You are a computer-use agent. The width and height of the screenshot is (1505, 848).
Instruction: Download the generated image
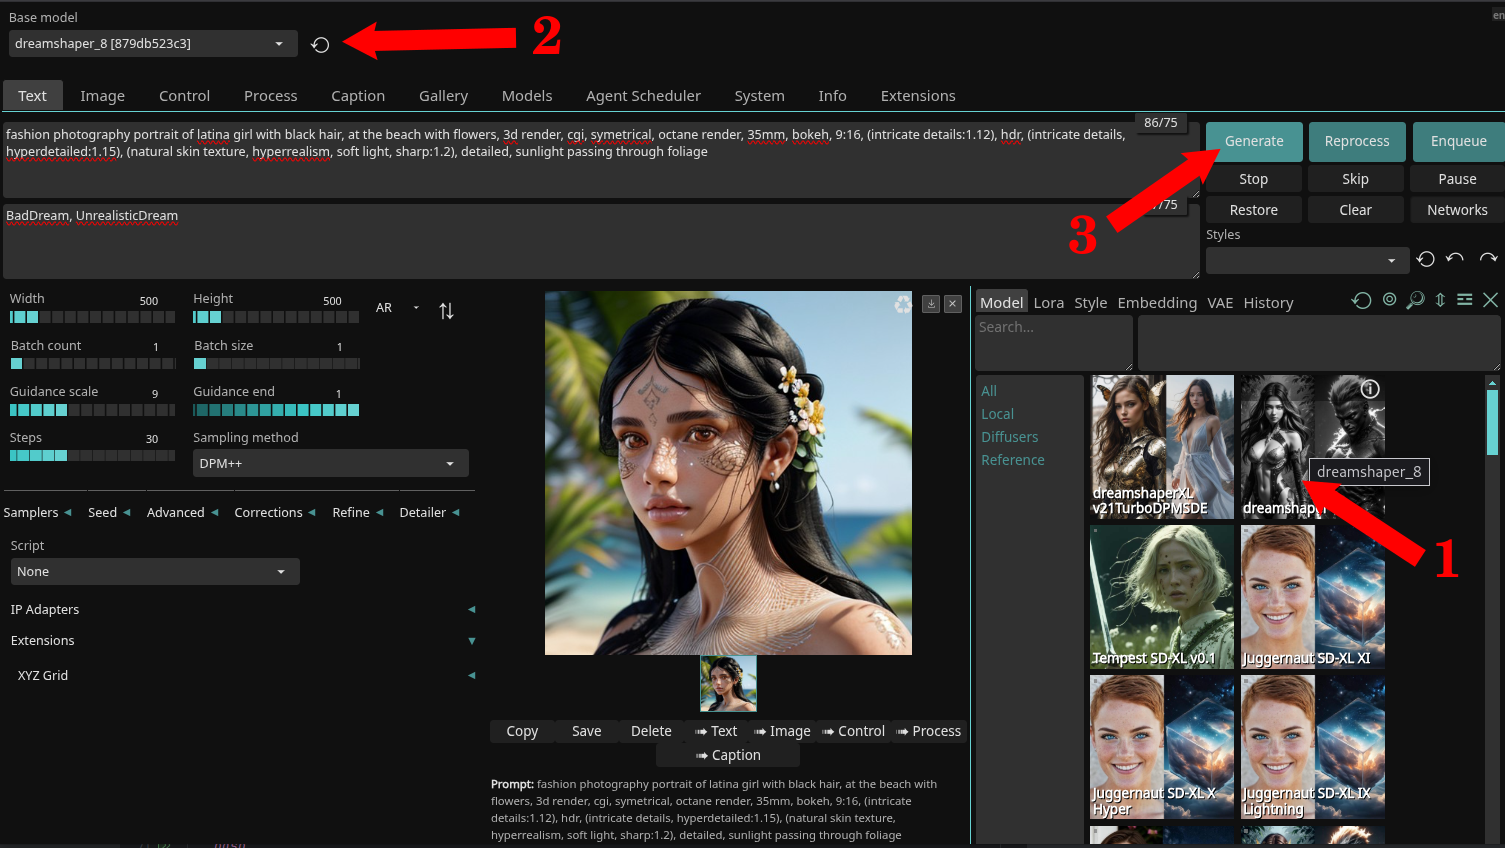click(930, 304)
